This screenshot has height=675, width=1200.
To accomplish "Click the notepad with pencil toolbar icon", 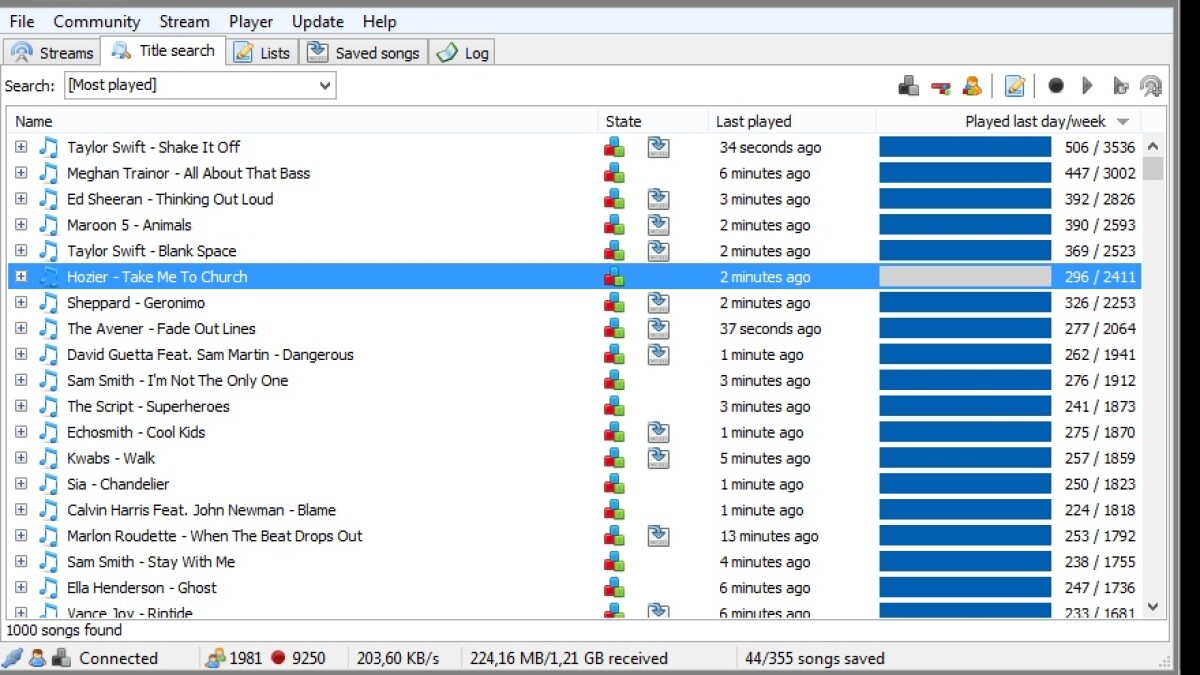I will pyautogui.click(x=1015, y=86).
